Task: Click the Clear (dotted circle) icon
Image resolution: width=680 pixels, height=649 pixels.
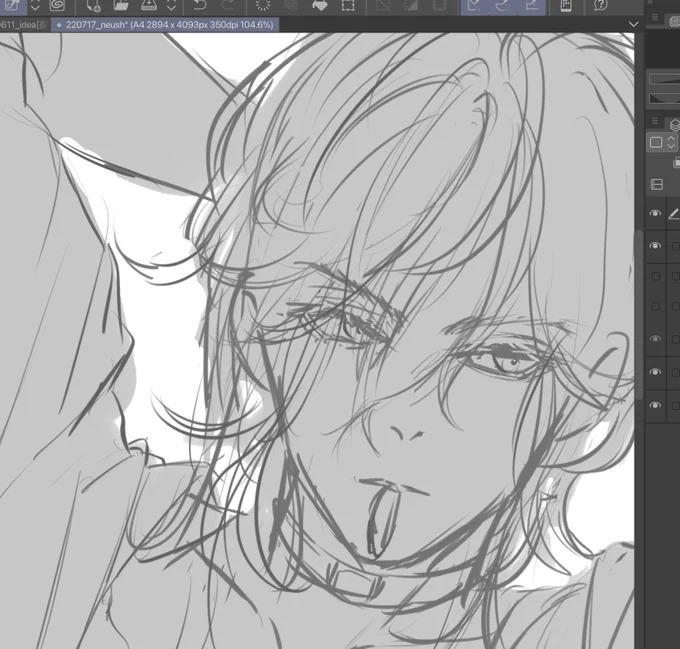Action: point(263,5)
